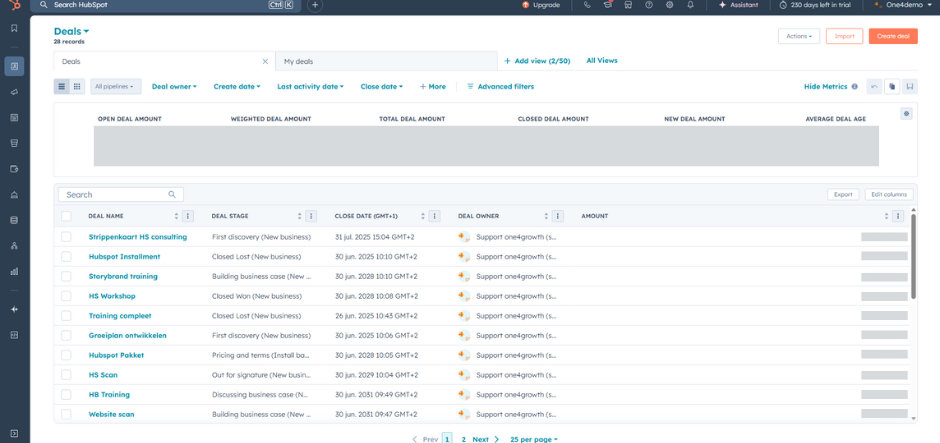Expand the All pipelines dropdown
940x443 pixels.
pos(116,87)
